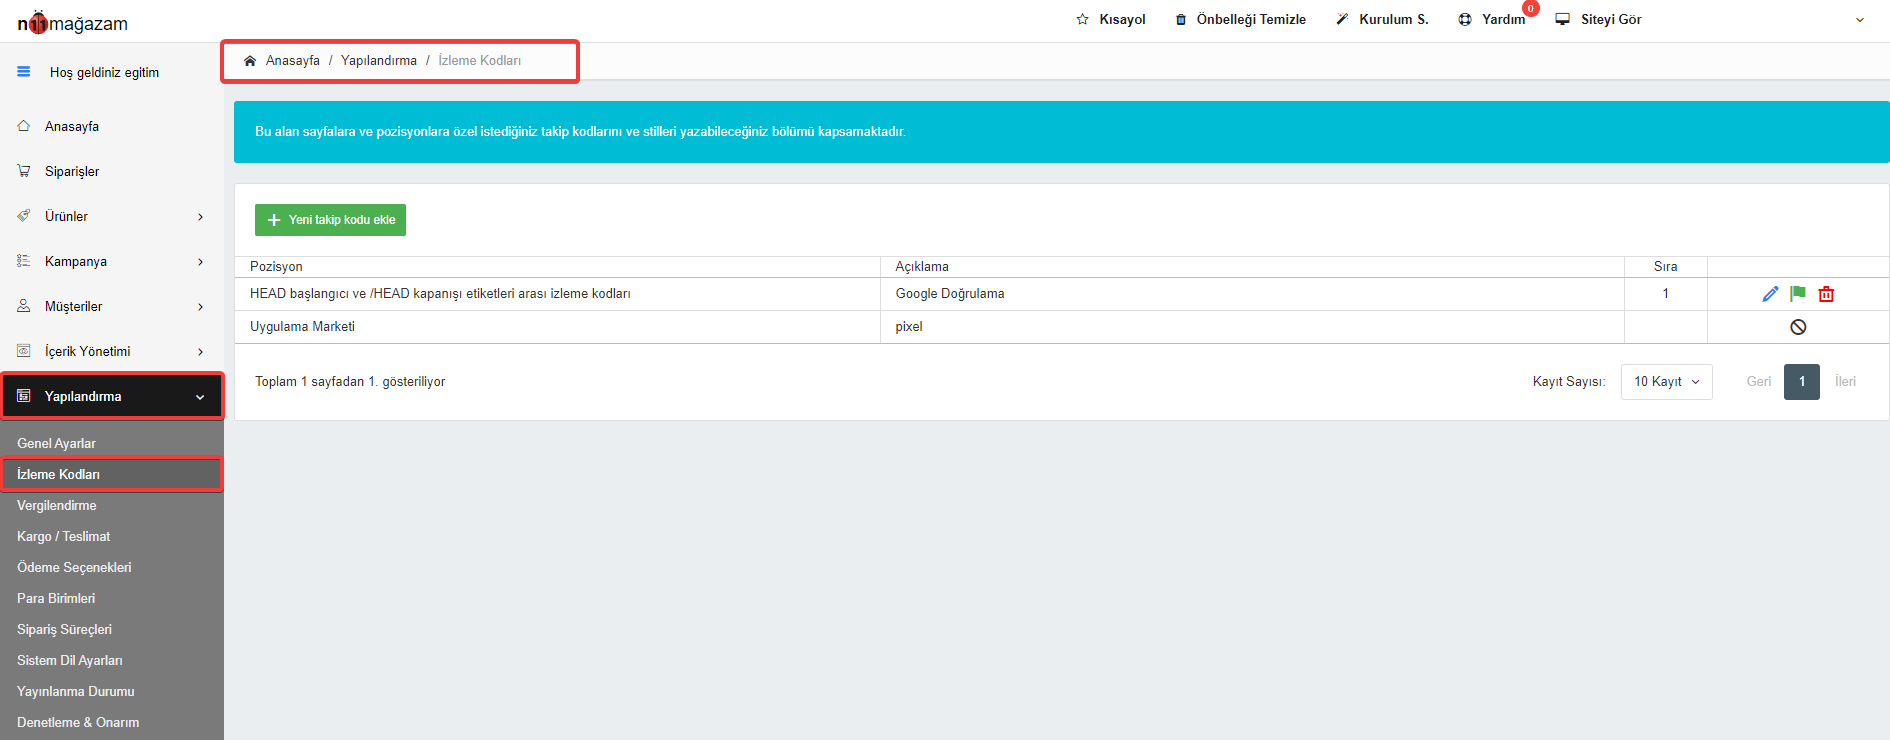Click the HEAD başlangıcı position cell
This screenshot has width=1890, height=740.
click(x=557, y=294)
